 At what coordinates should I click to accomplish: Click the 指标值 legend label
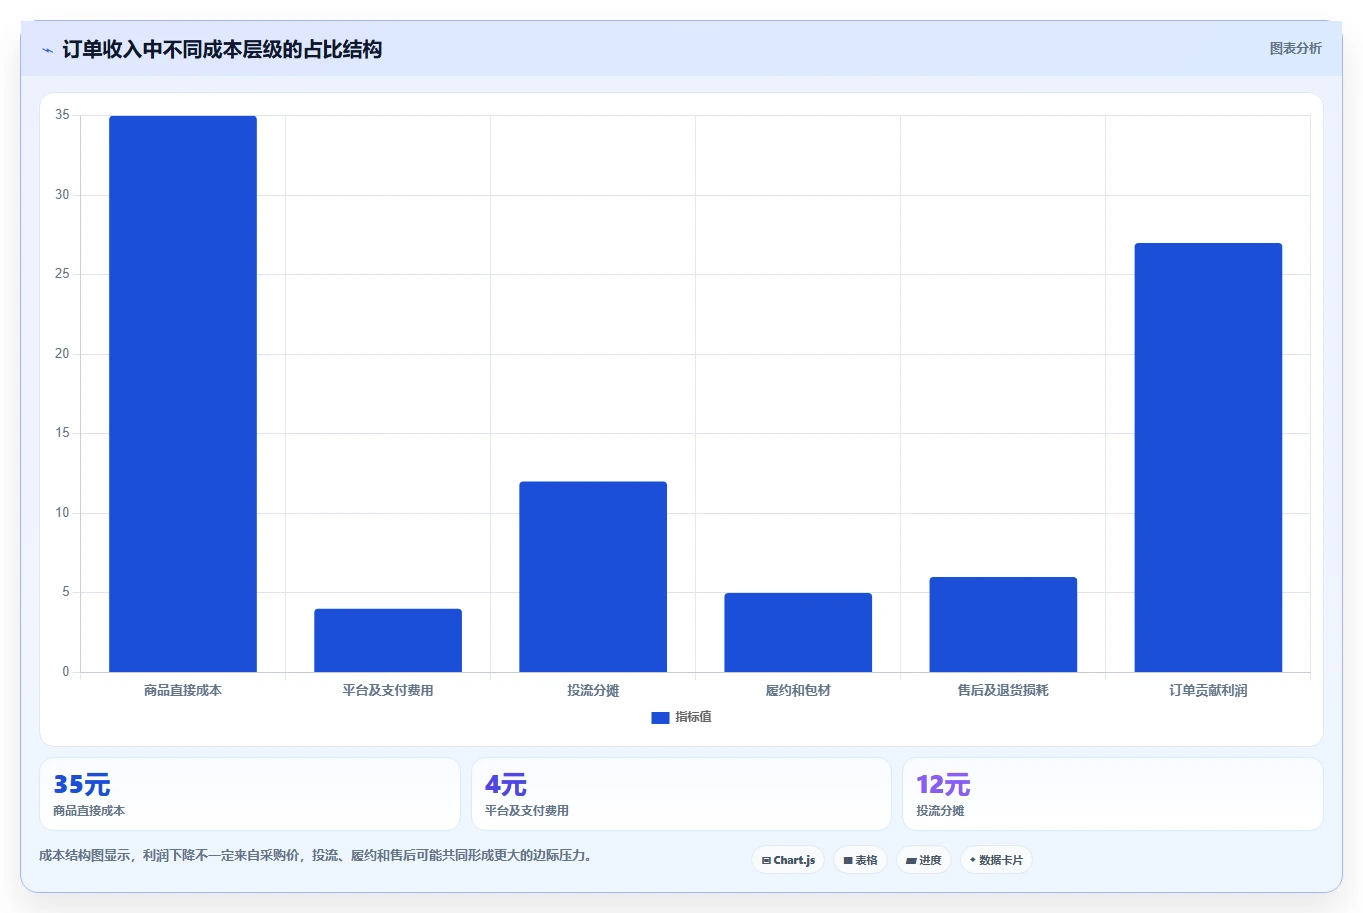(693, 717)
